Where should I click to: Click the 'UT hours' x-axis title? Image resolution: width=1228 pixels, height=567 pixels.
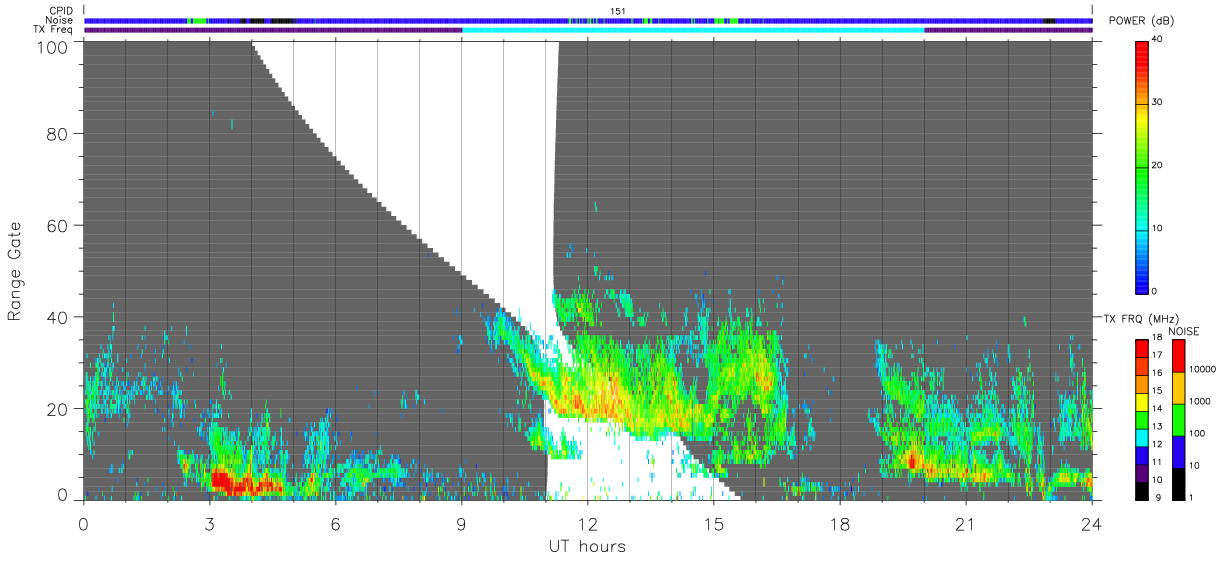coord(586,546)
